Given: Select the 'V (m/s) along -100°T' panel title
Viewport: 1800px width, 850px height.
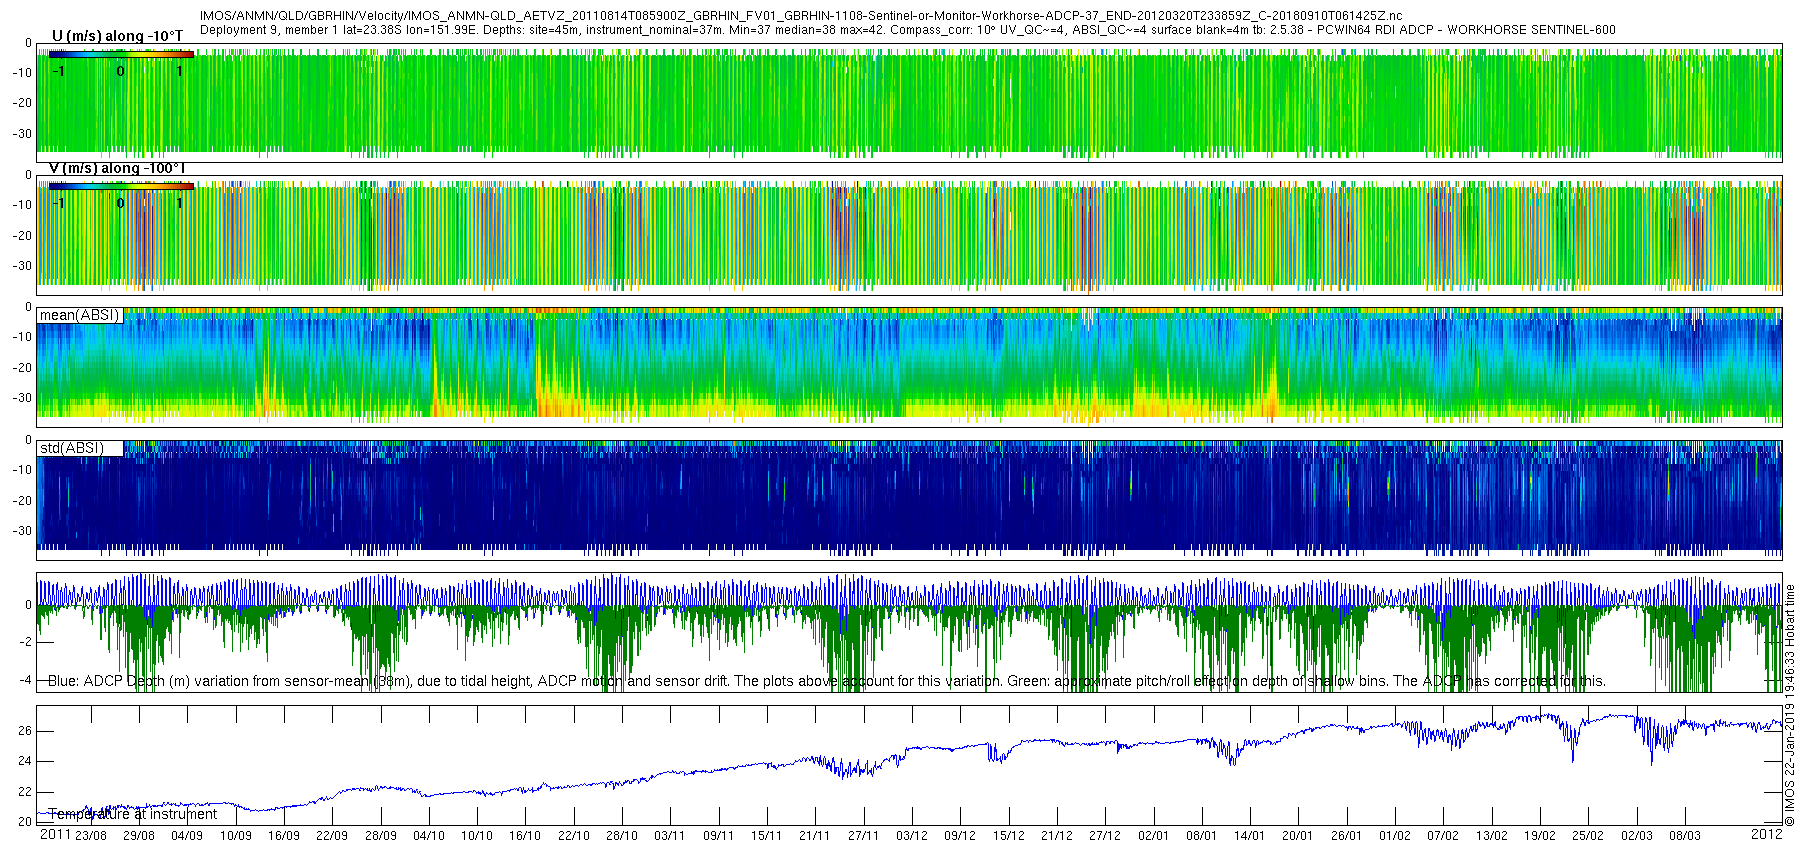Looking at the screenshot, I should (117, 168).
